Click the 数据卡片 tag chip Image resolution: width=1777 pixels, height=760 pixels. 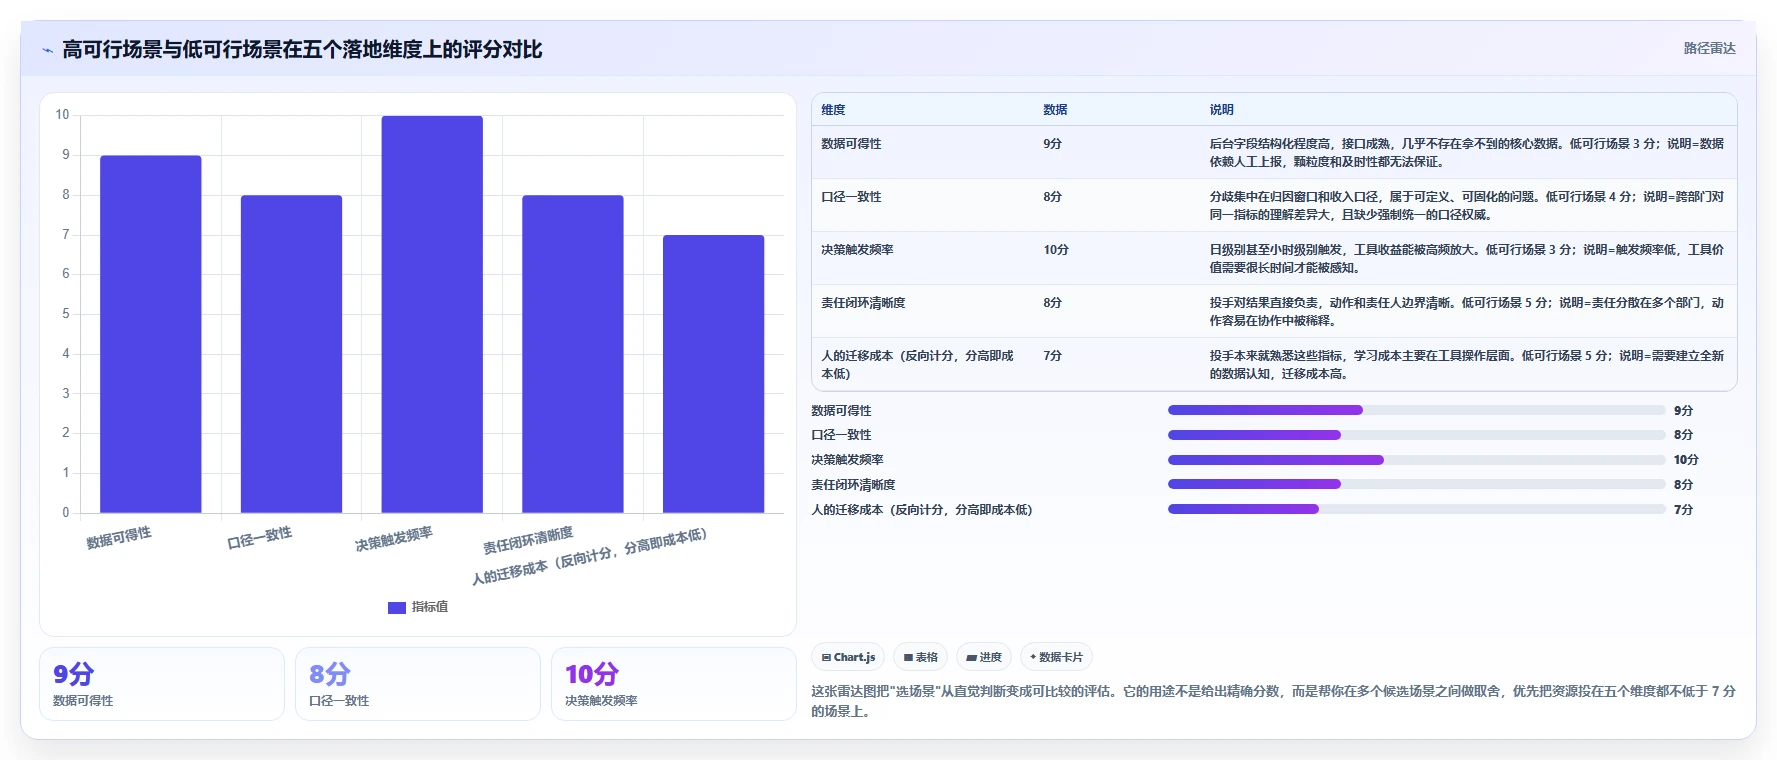[1056, 657]
